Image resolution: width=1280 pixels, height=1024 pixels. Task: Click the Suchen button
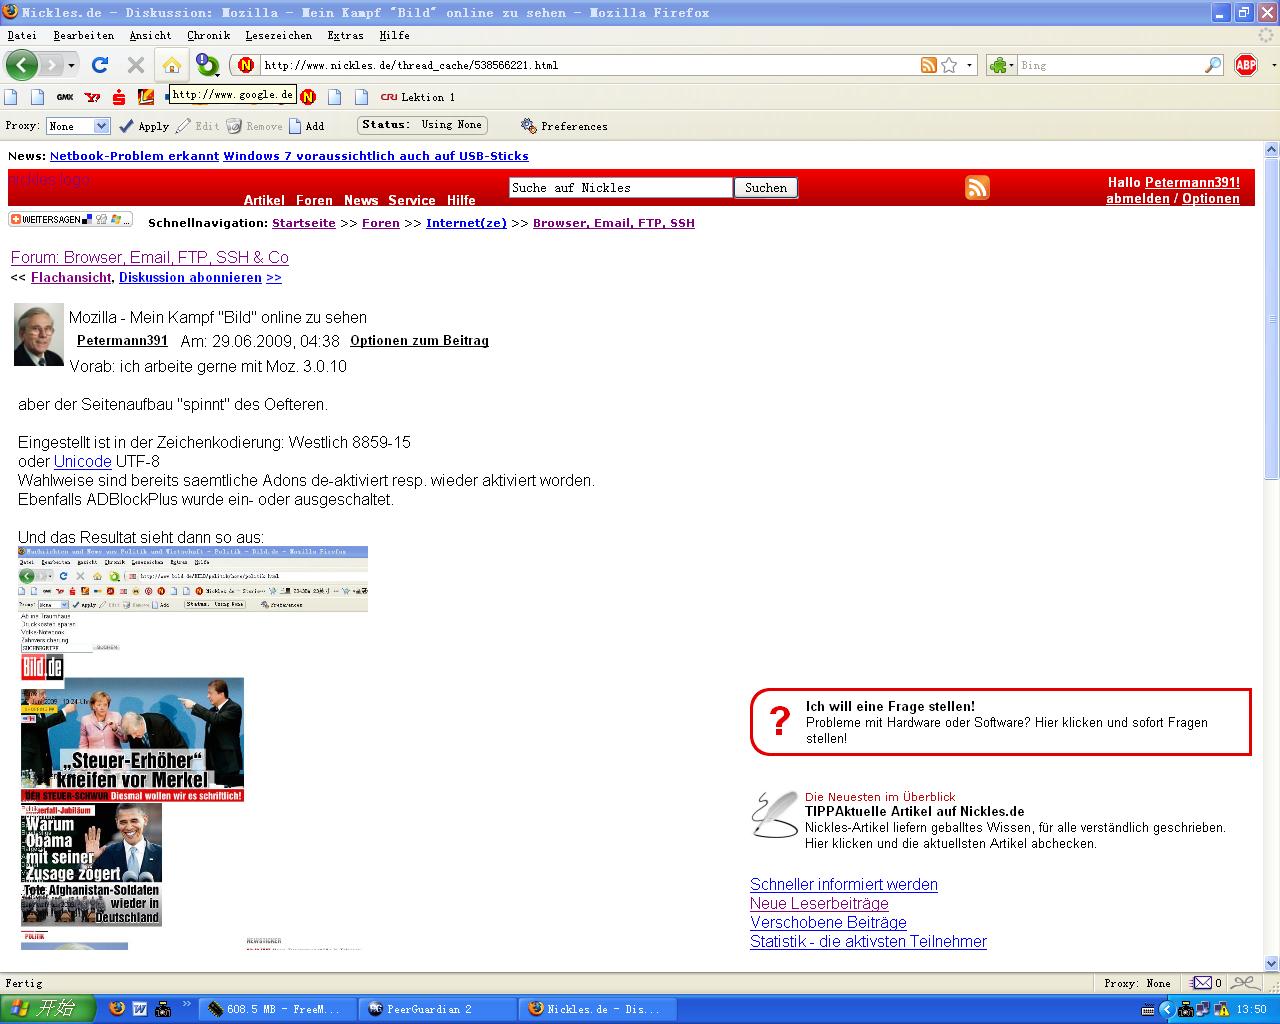coord(766,188)
